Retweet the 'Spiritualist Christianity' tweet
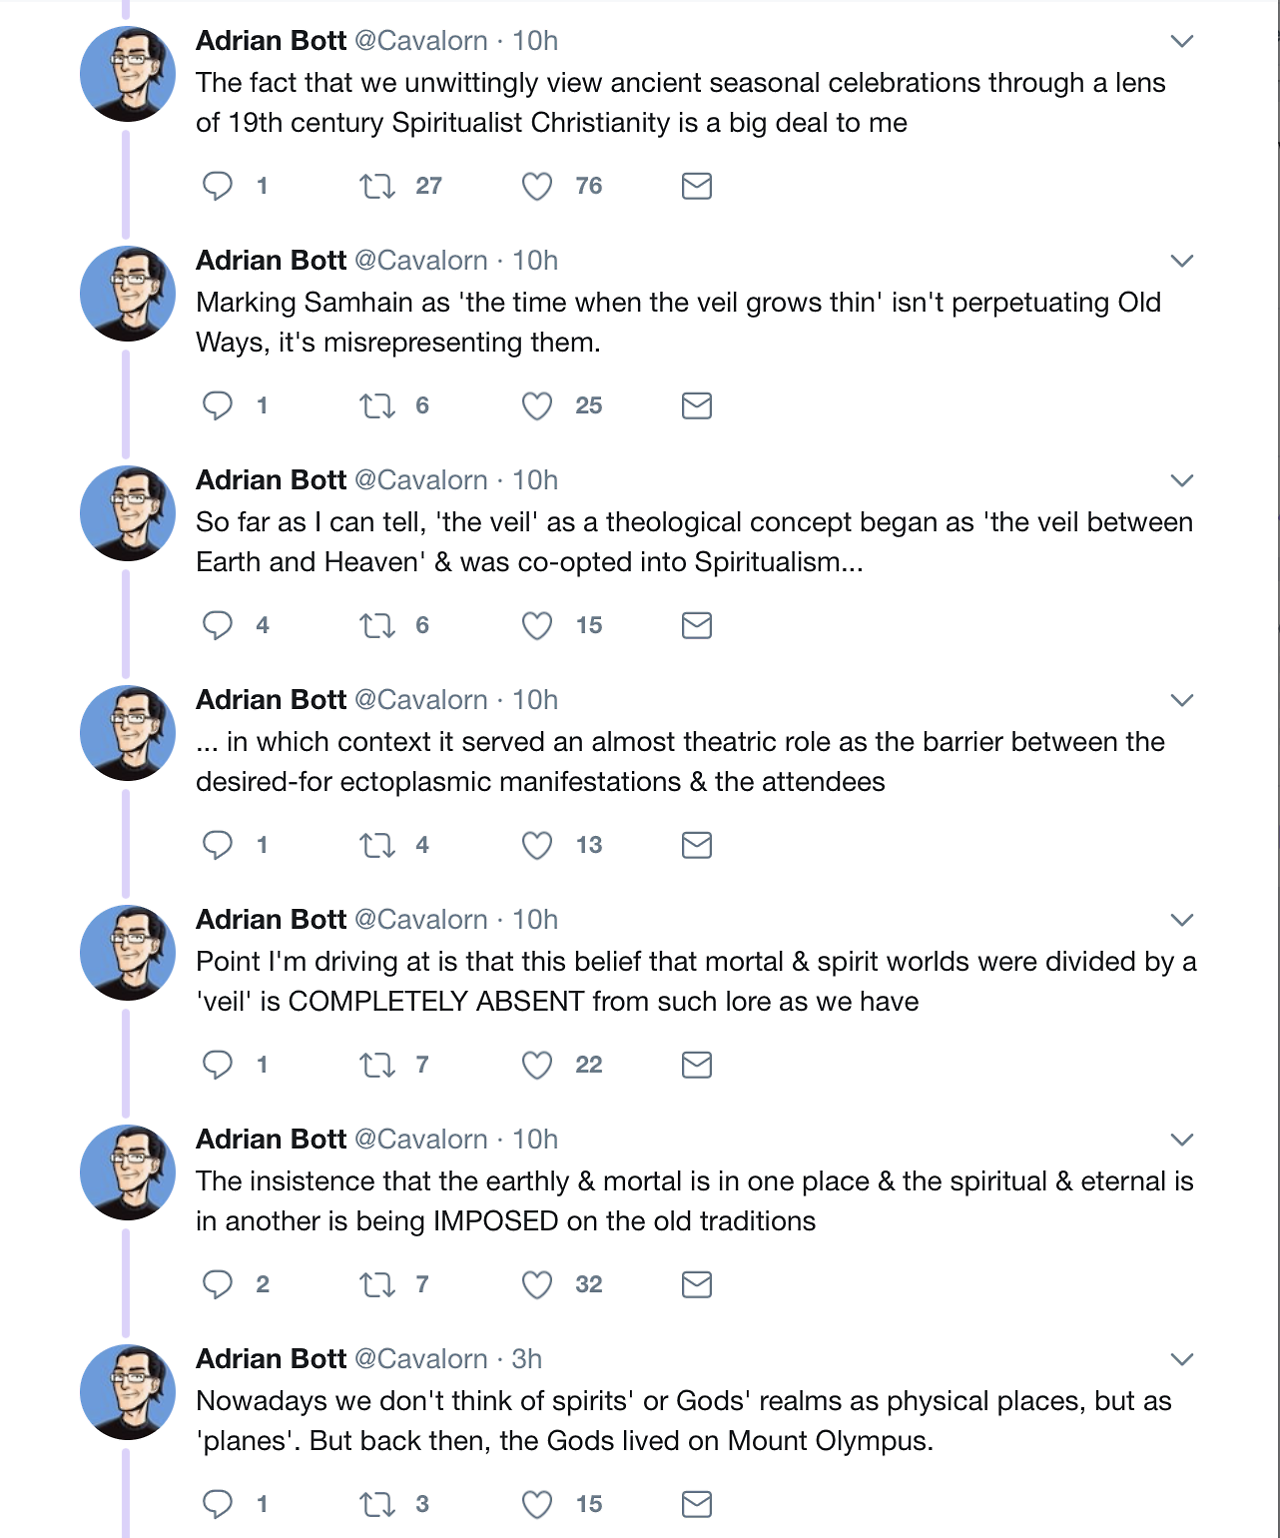 point(378,186)
